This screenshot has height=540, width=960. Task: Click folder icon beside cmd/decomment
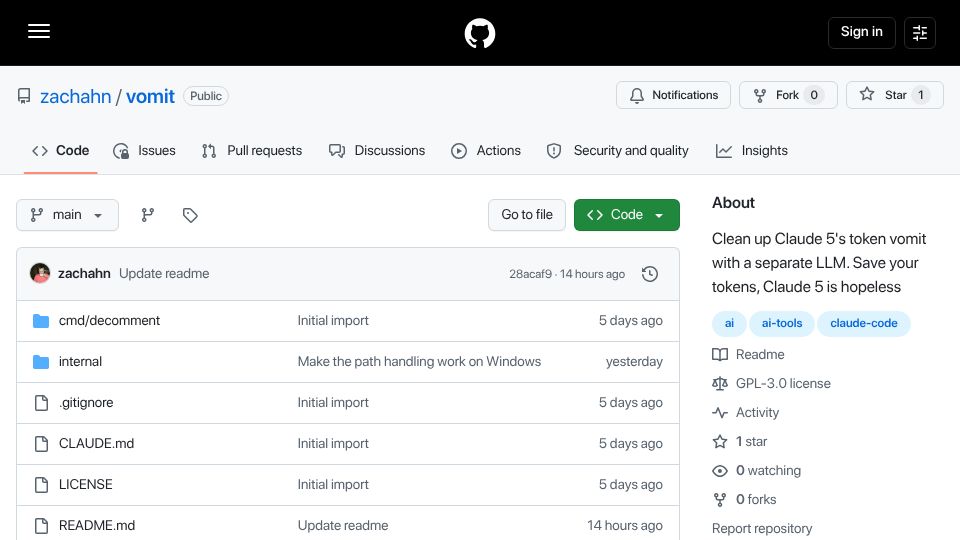41,321
